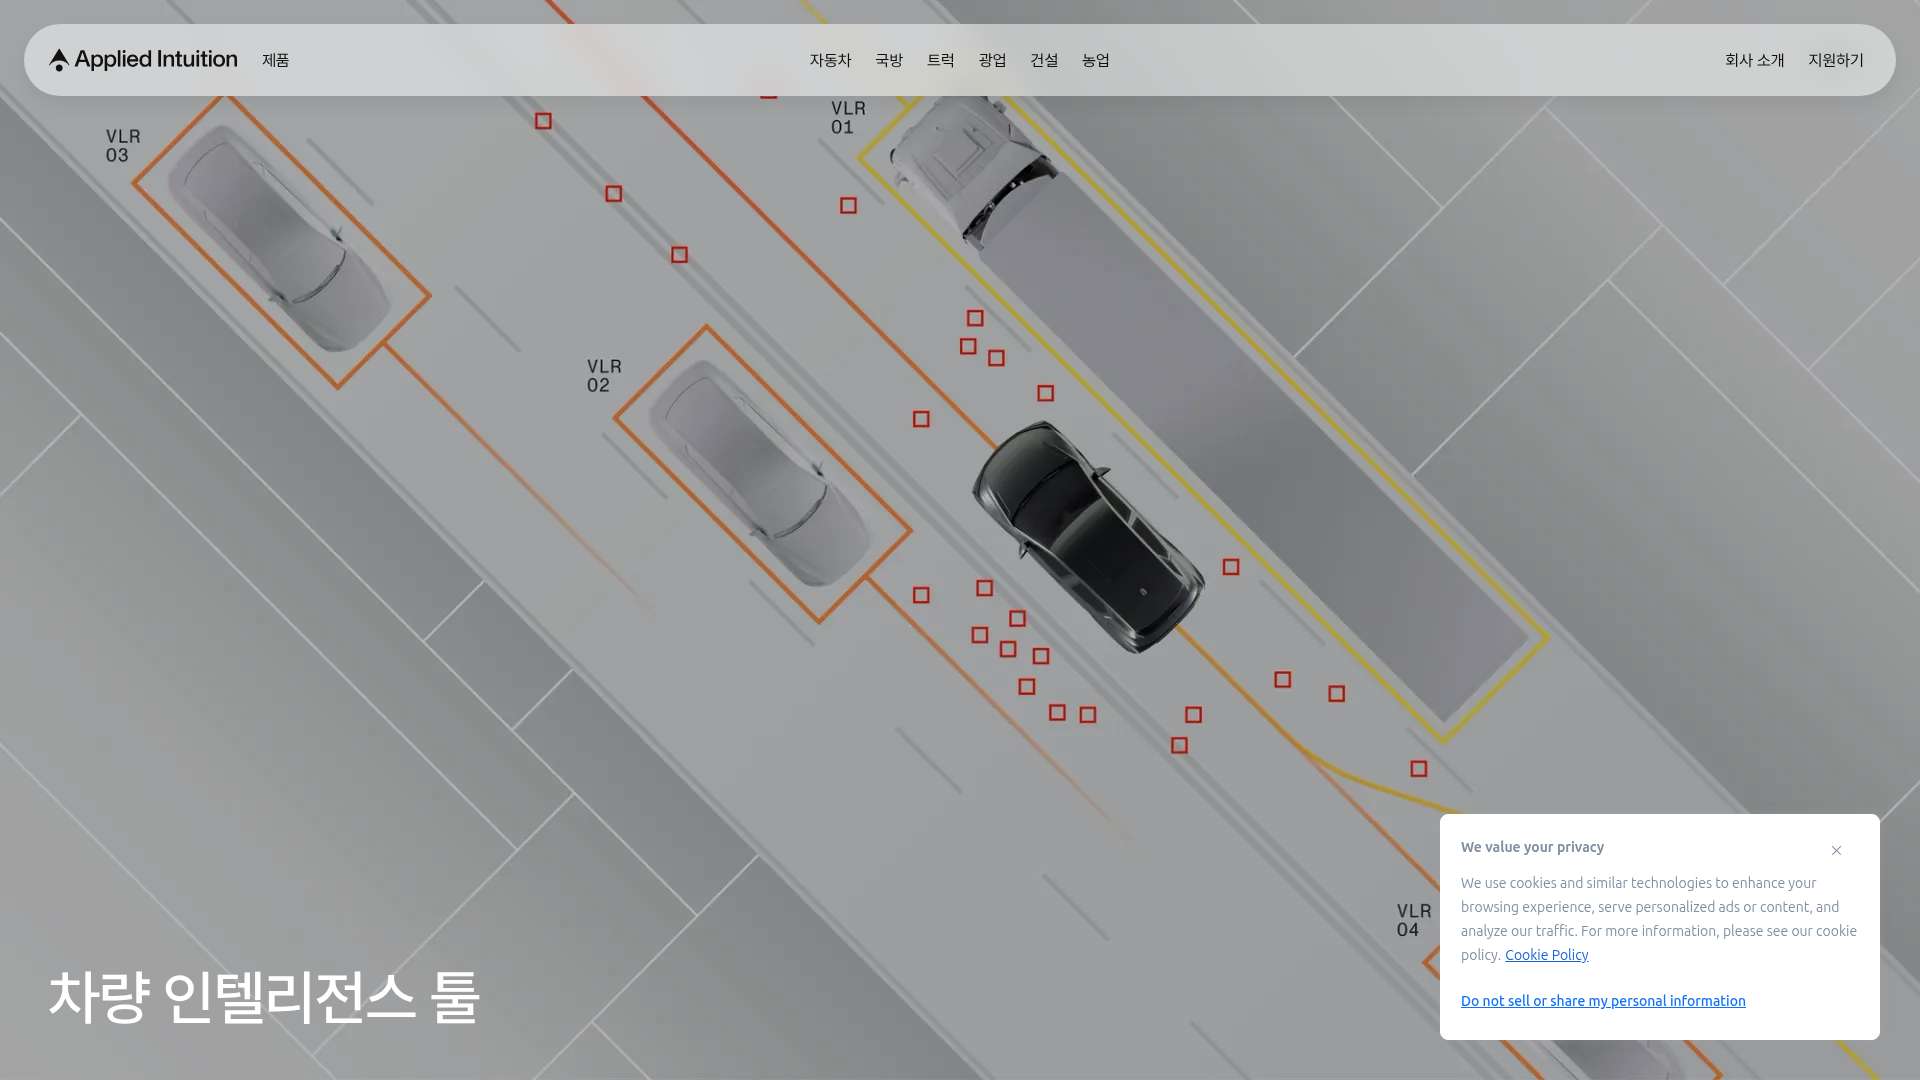The height and width of the screenshot is (1080, 1920).
Task: Click the VLR 03 vehicle label
Action: click(x=123, y=146)
